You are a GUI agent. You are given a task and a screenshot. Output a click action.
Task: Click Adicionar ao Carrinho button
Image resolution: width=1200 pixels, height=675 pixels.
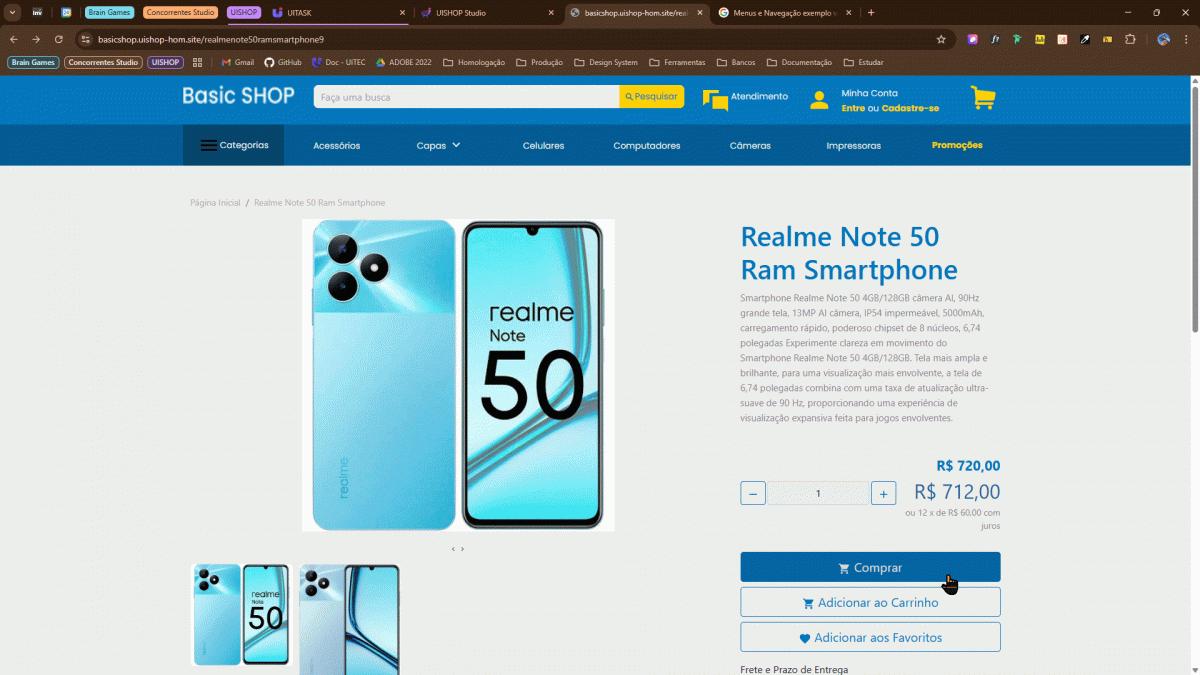tap(870, 602)
